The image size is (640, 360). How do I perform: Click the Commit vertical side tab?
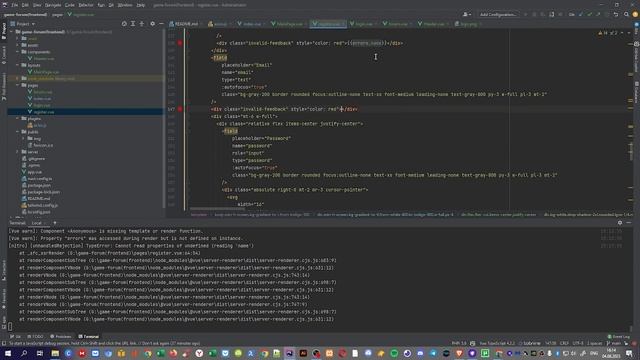click(4, 55)
